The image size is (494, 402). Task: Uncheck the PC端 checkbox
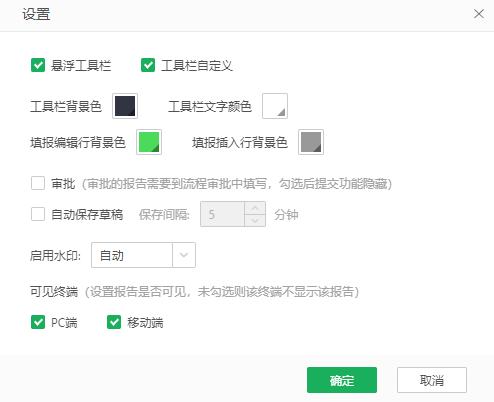pyautogui.click(x=38, y=322)
